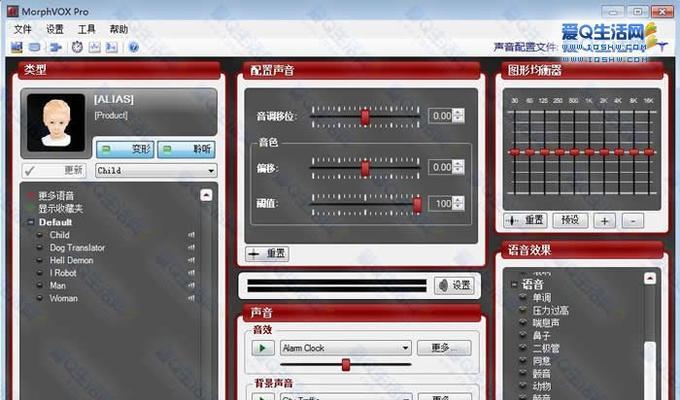Open the 文件 menu
Image resolution: width=680 pixels, height=400 pixels.
coord(23,29)
